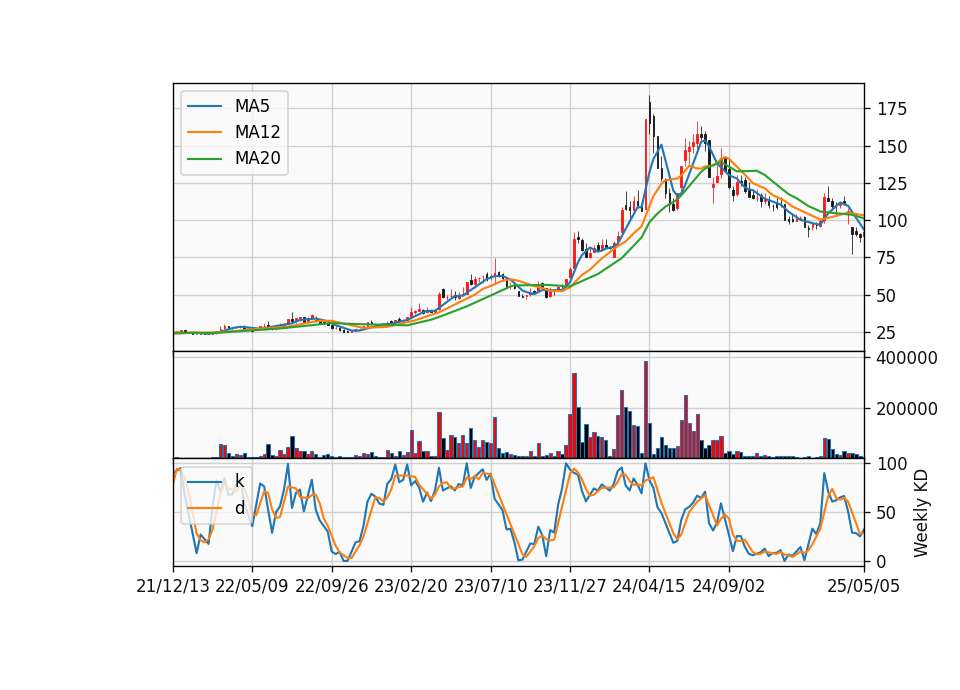Screen dimensions: 960x690
Task: Select the 22/09/26 date tick label
Action: [x=332, y=586]
